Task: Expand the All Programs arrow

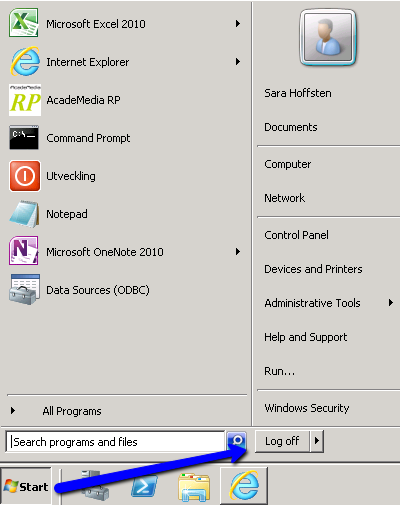Action: (13, 410)
